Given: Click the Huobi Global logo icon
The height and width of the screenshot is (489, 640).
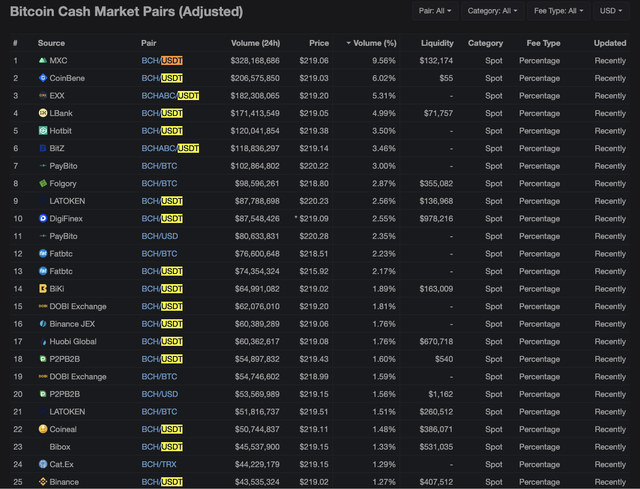Looking at the screenshot, I should (x=43, y=341).
